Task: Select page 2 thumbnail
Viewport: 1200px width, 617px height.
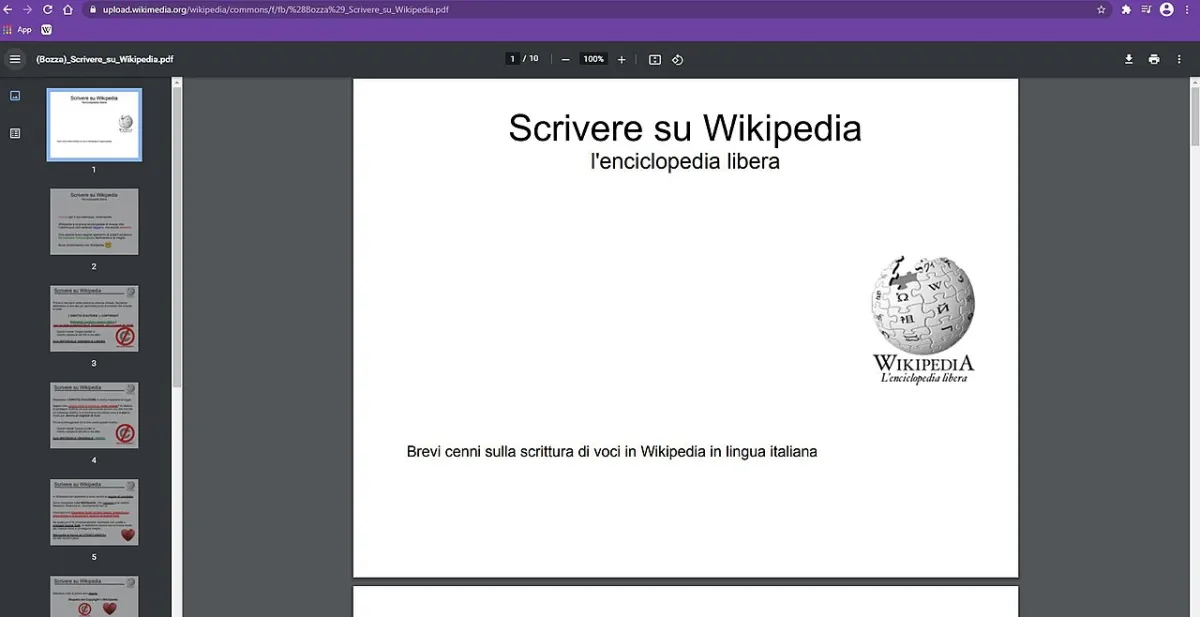Action: point(94,221)
